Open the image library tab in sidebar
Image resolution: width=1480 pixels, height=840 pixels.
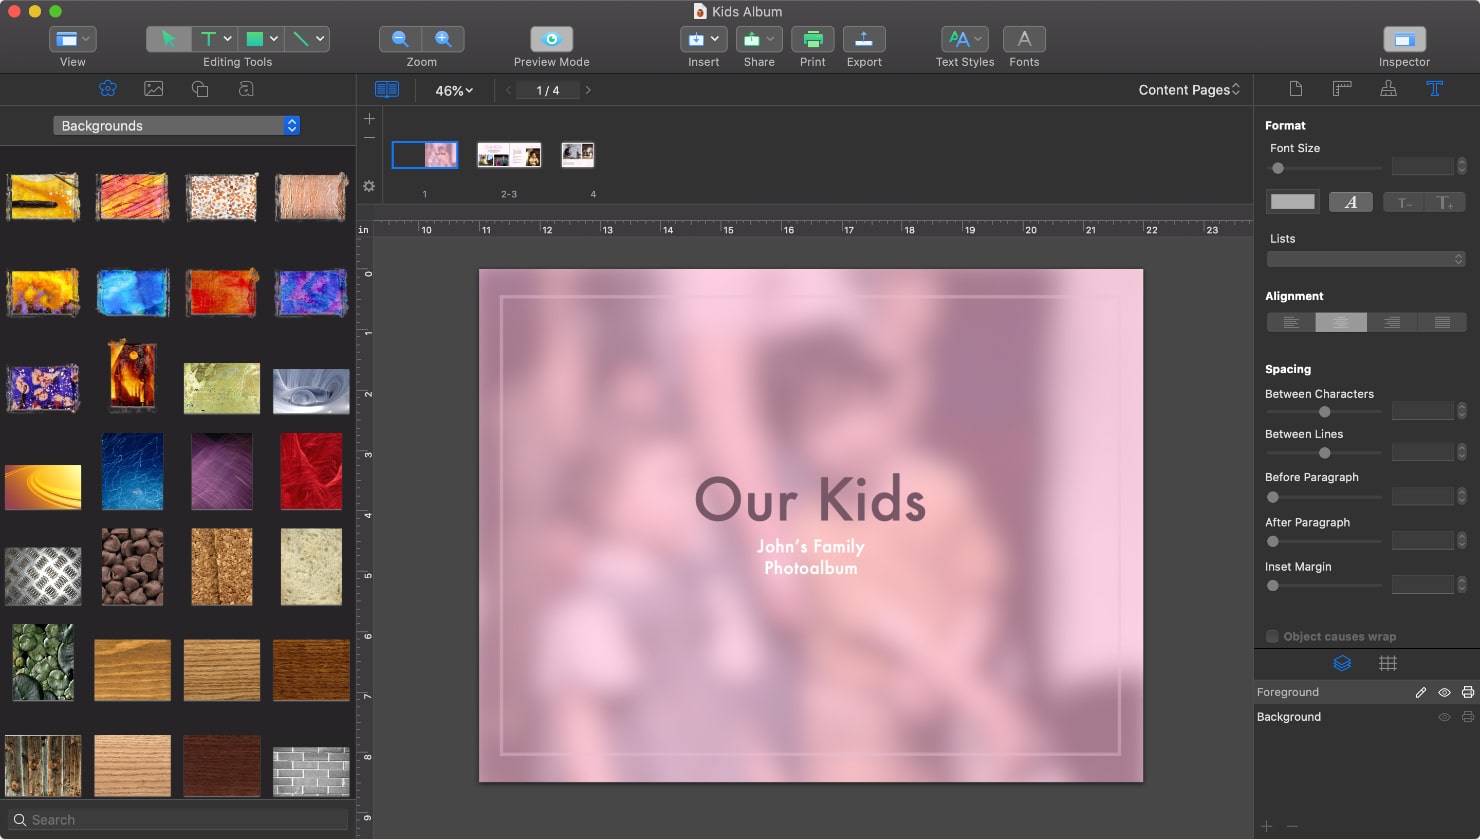pyautogui.click(x=153, y=89)
